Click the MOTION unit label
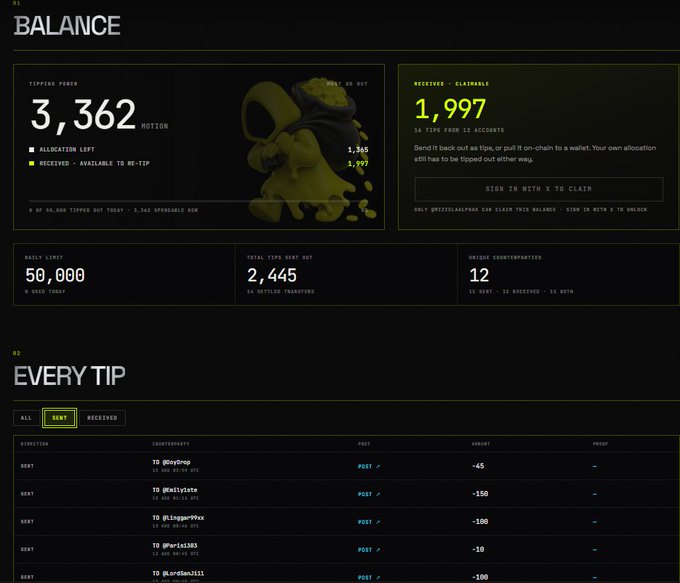Image resolution: width=680 pixels, height=583 pixels. click(154, 126)
